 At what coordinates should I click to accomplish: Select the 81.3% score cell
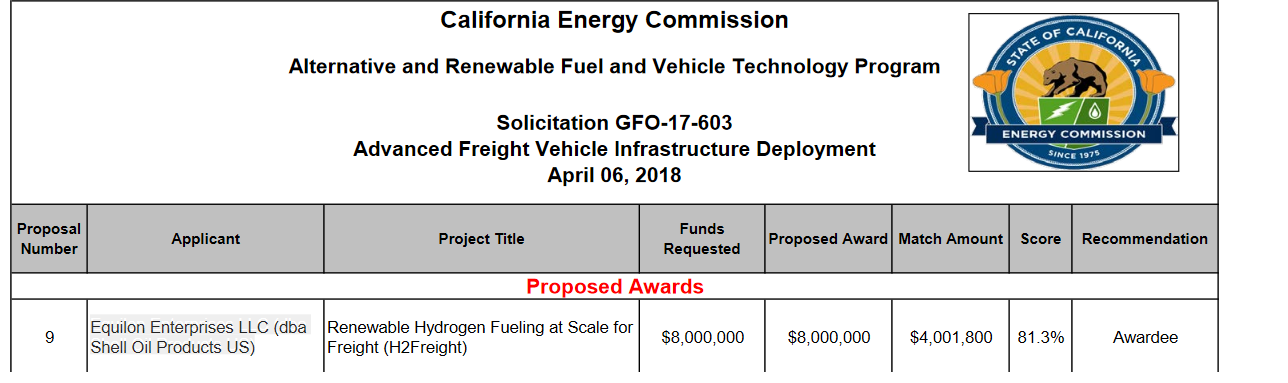[x=1040, y=338]
